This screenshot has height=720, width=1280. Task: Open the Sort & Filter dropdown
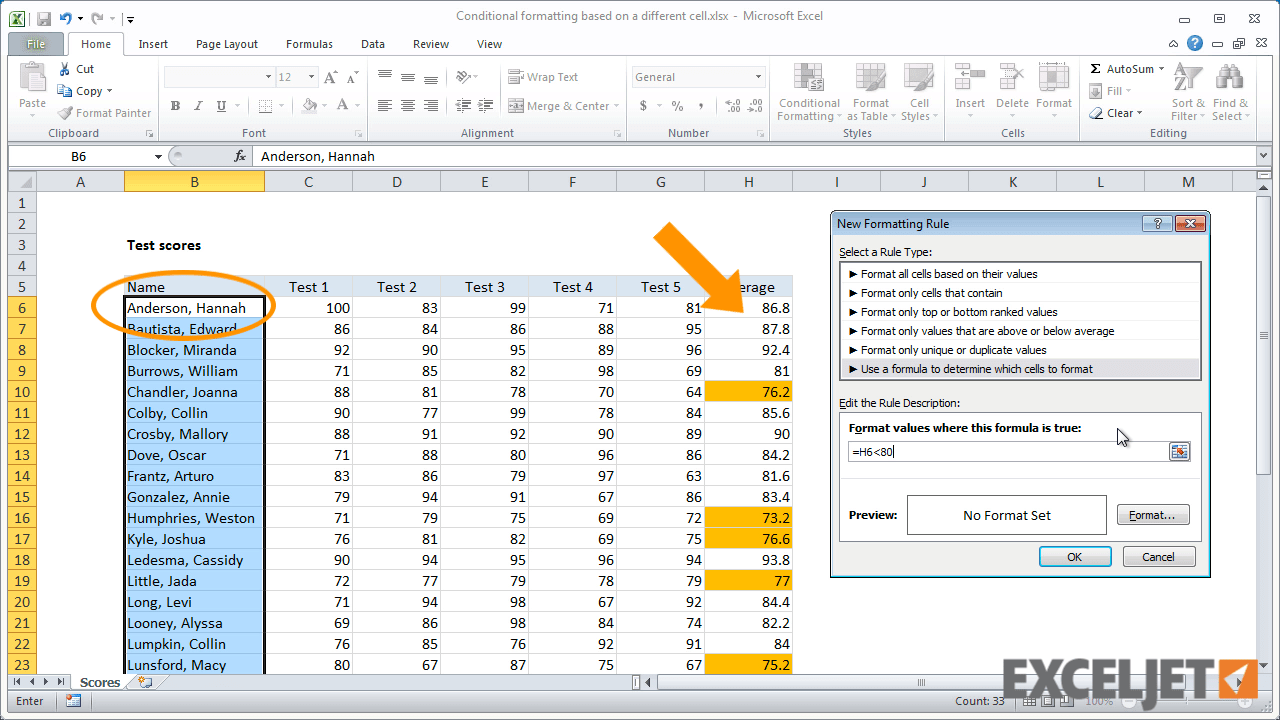tap(1186, 92)
